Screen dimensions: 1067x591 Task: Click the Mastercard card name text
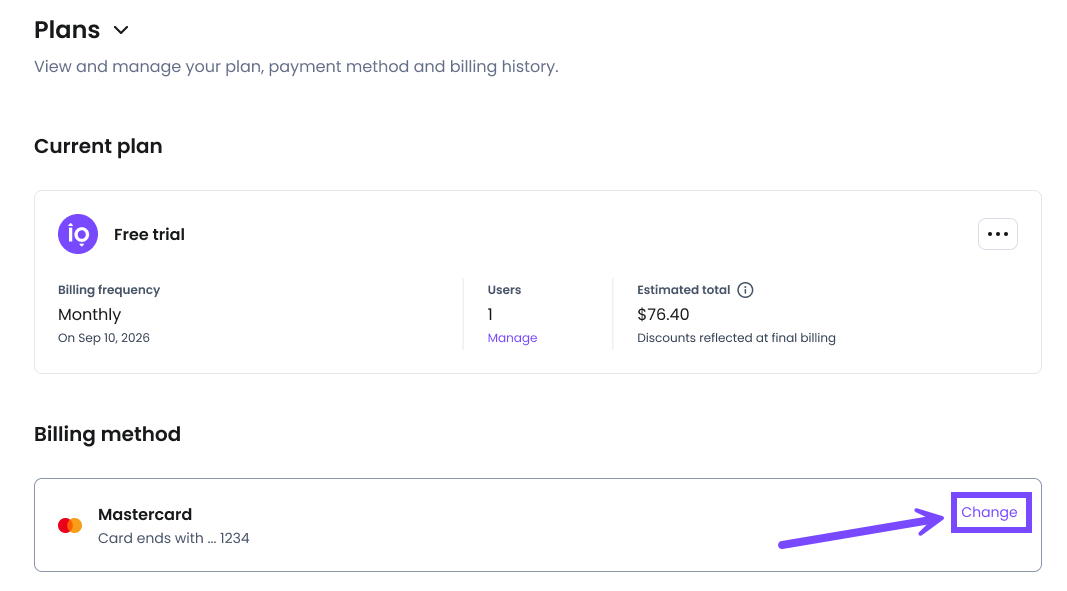pyautogui.click(x=145, y=514)
